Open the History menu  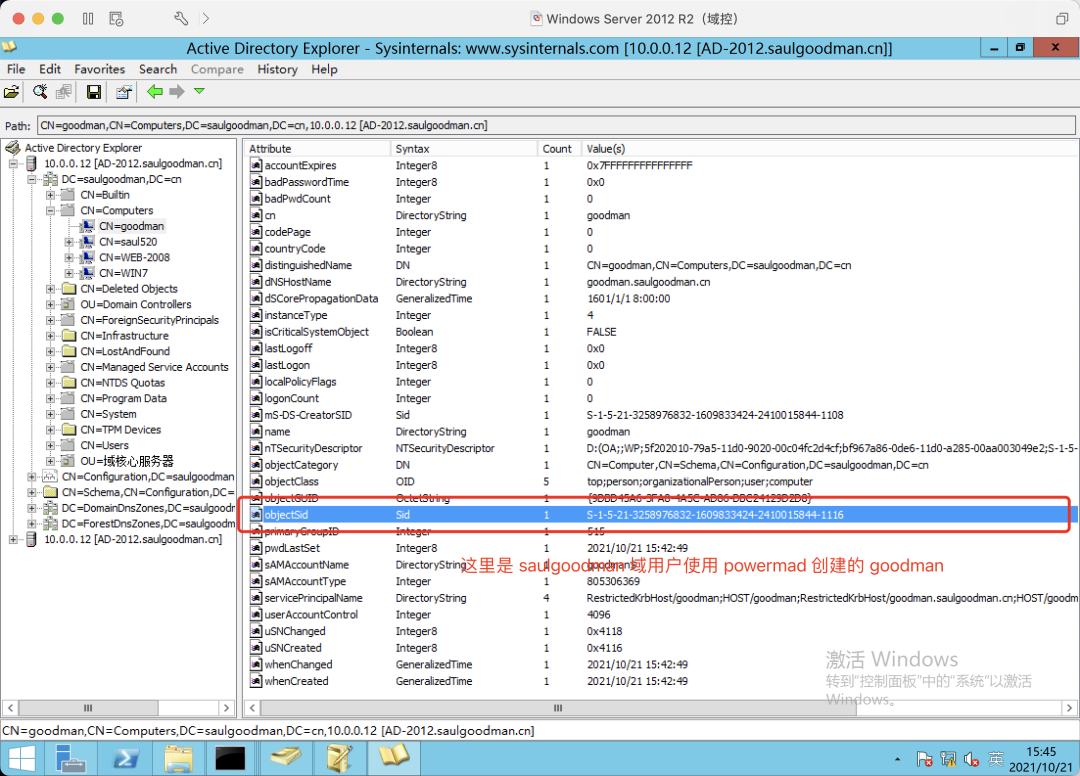278,69
